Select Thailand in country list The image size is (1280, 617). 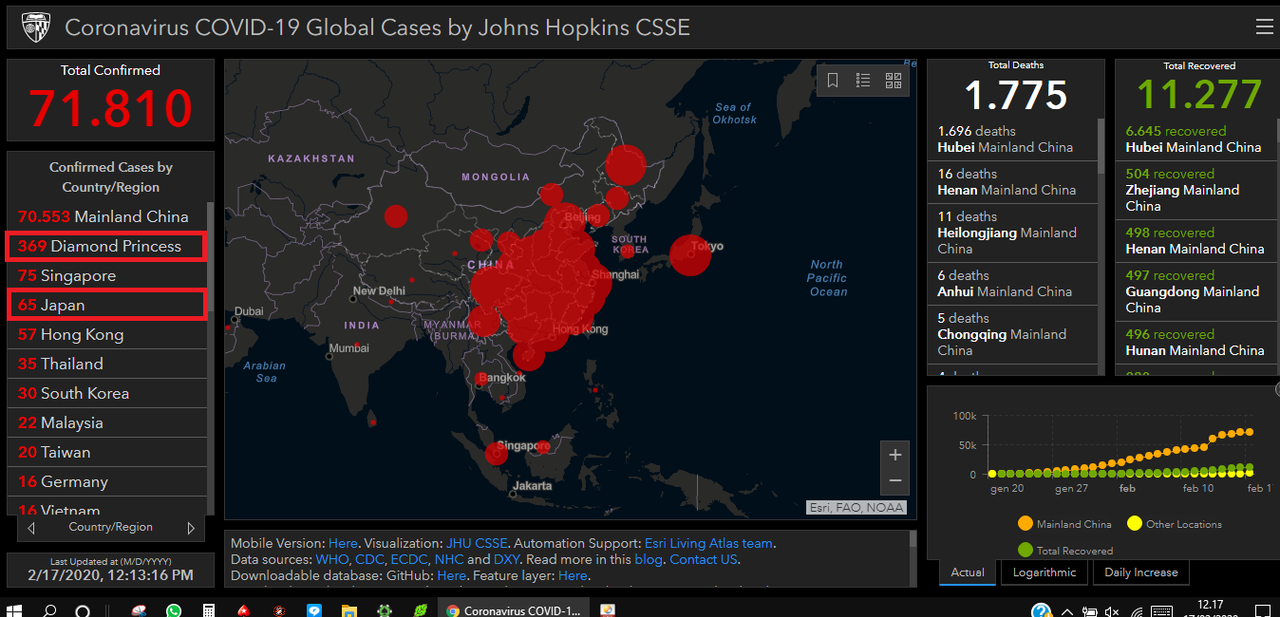point(107,364)
